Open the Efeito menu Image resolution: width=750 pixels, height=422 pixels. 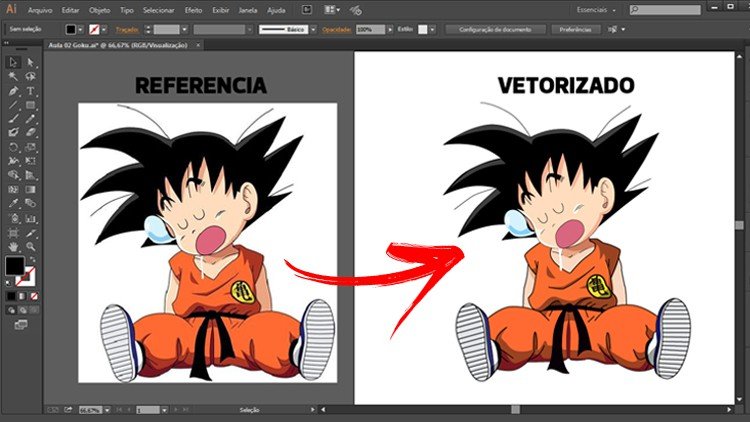(x=193, y=10)
